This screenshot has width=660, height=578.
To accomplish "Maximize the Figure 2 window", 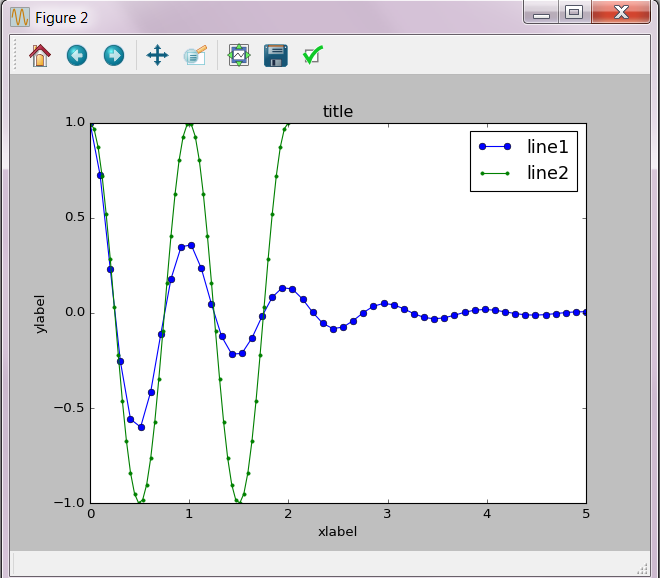I will tap(574, 12).
